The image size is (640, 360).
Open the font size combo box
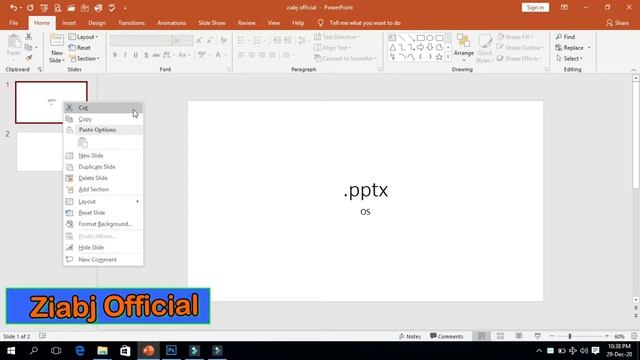(x=182, y=40)
